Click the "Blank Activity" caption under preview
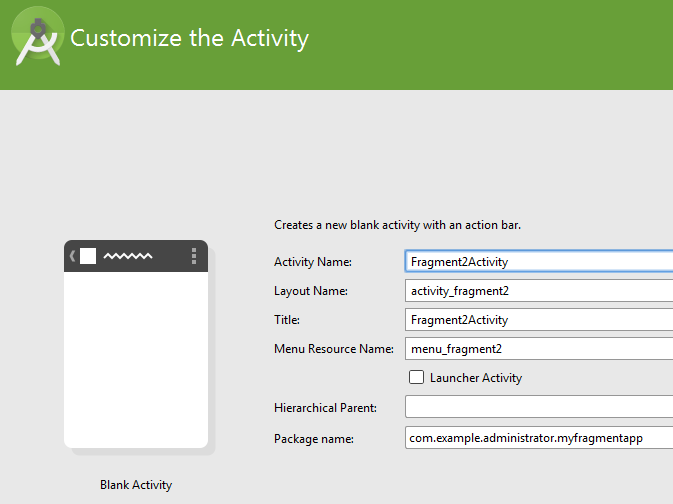This screenshot has width=673, height=504. 136,485
